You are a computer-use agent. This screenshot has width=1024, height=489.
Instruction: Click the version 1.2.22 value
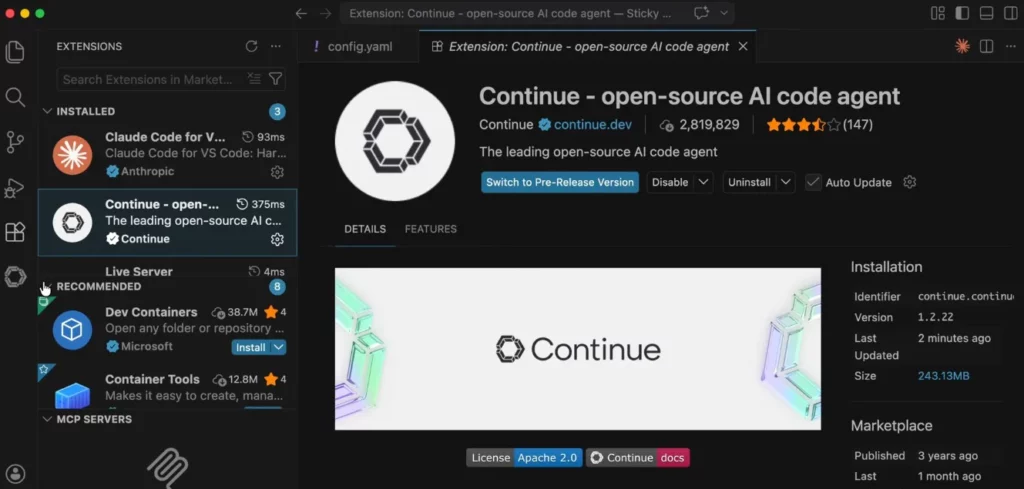[x=935, y=317]
